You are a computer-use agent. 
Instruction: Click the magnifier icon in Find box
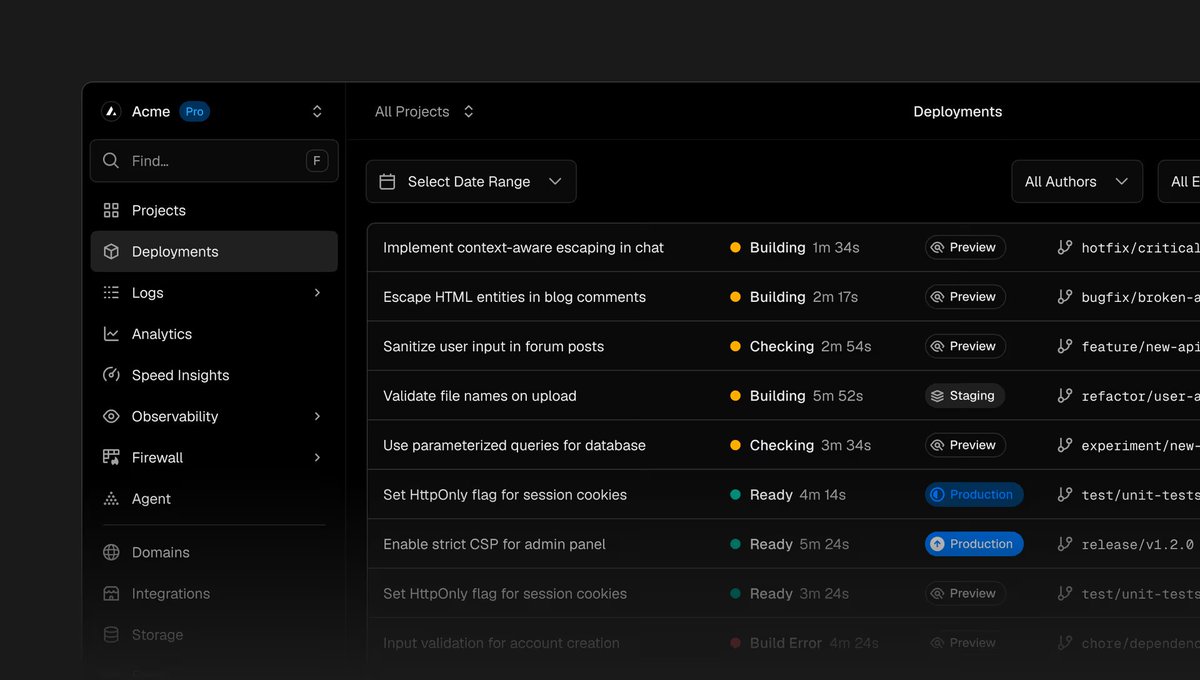point(111,161)
